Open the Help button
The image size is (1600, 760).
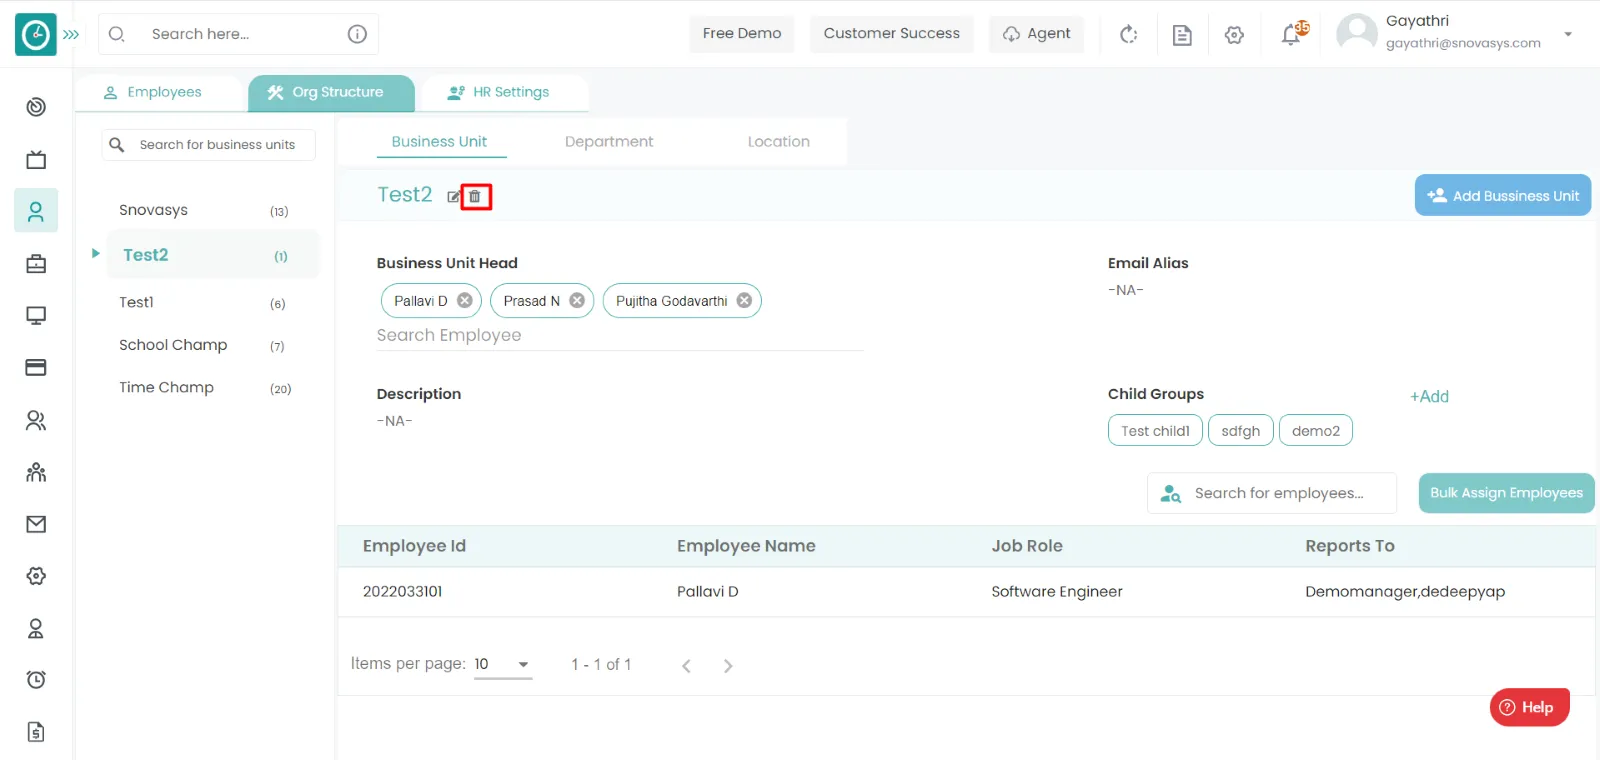click(x=1529, y=707)
